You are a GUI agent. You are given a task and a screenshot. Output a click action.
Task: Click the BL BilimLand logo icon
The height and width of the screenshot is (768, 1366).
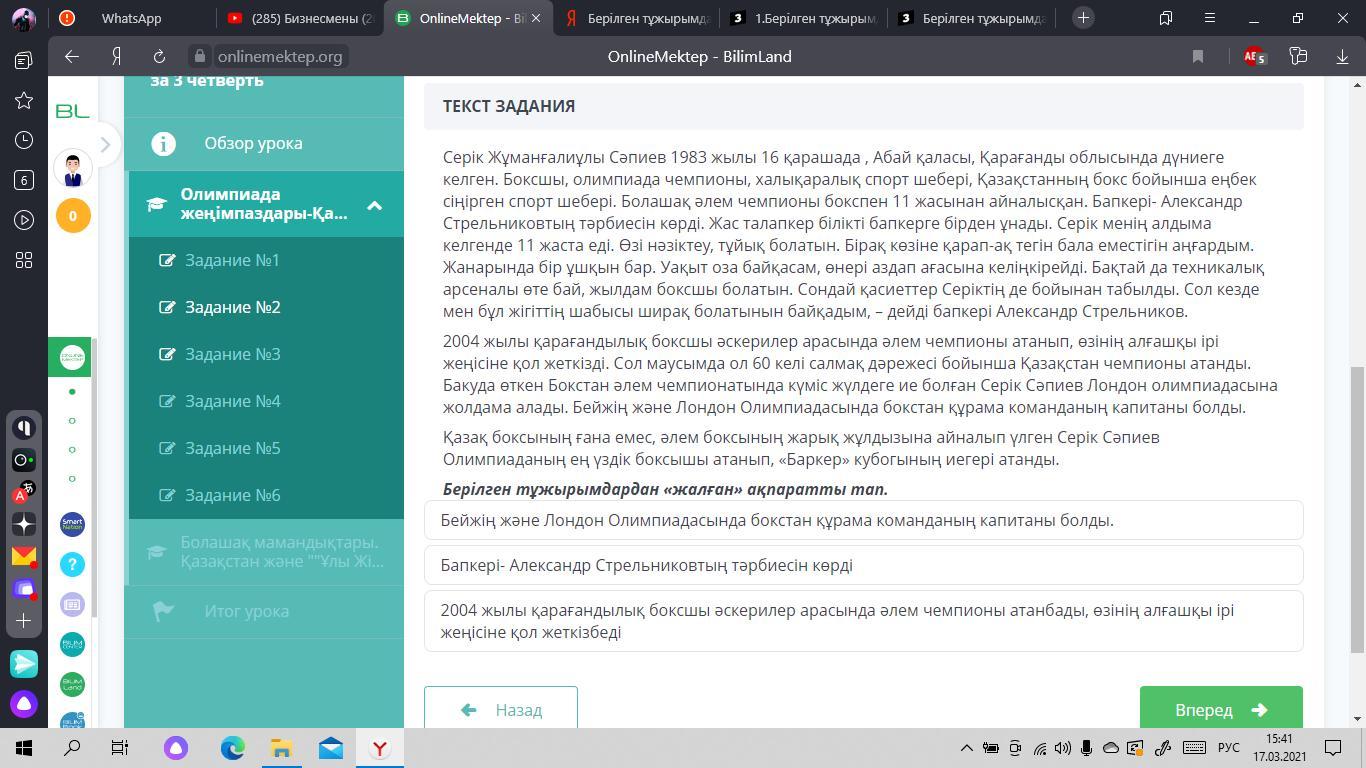click(72, 111)
